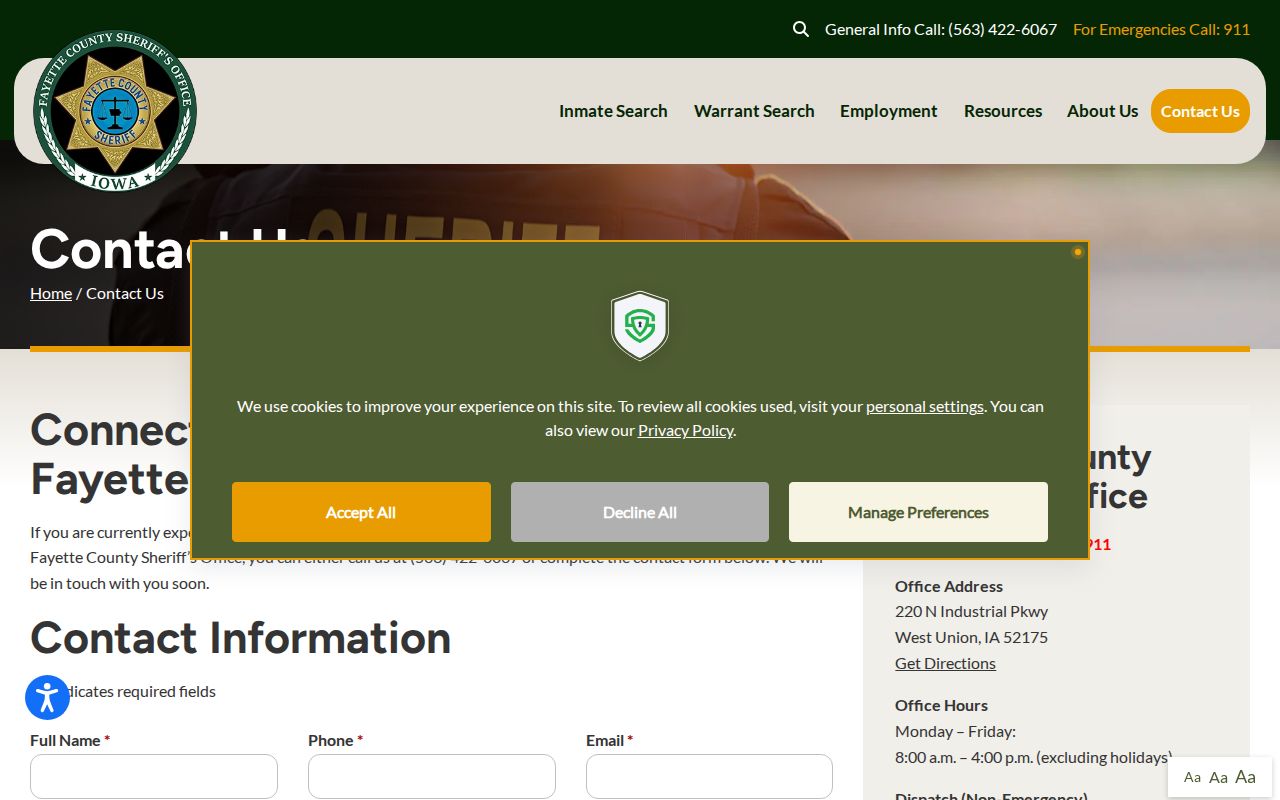Accept all cookies
This screenshot has width=1280, height=800.
361,512
